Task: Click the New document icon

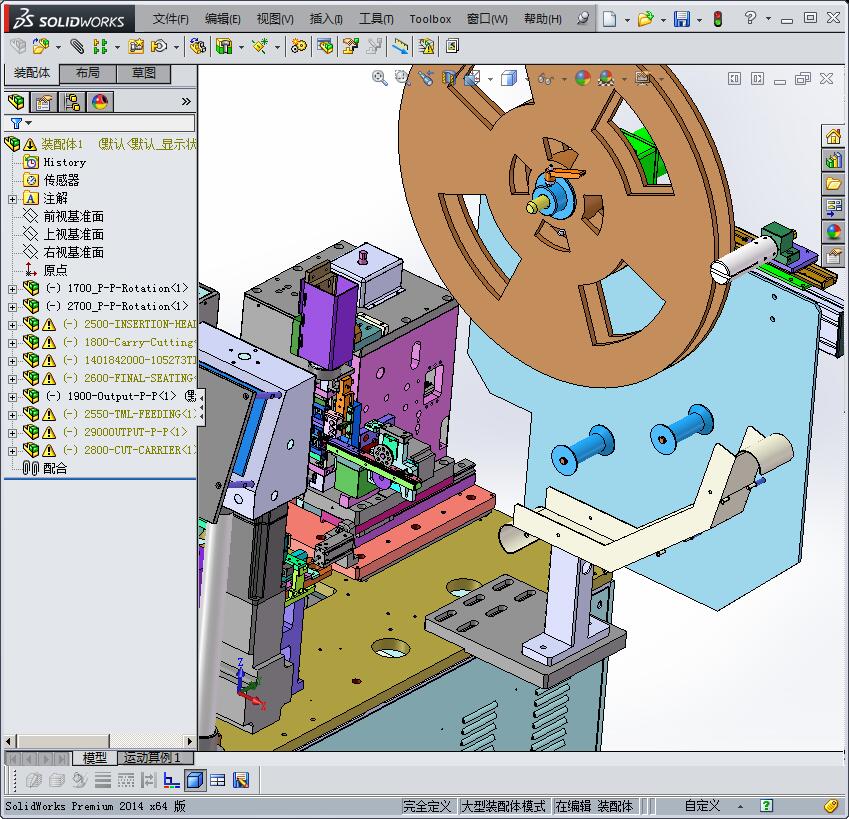Action: click(x=610, y=19)
